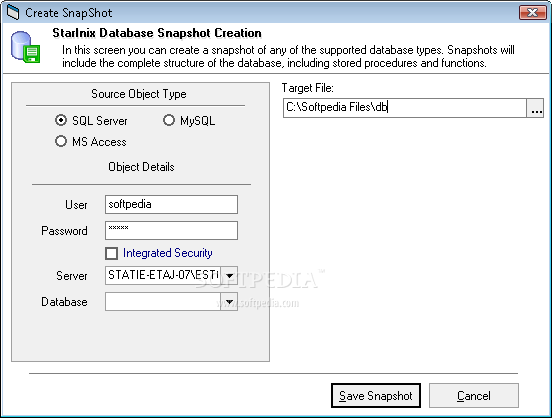The width and height of the screenshot is (552, 418).
Task: Click the 'Target File:' label
Action: [x=308, y=88]
